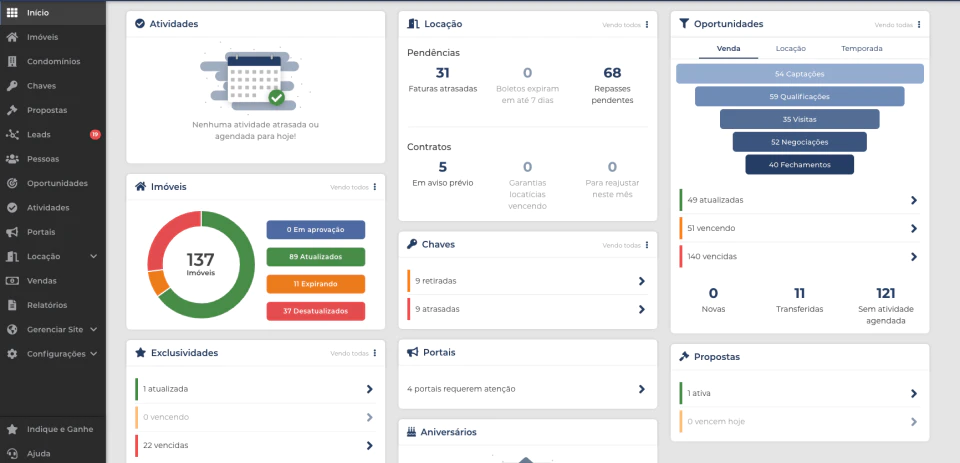Open the 9 atrasadas keys row
The image size is (960, 463).
click(527, 309)
